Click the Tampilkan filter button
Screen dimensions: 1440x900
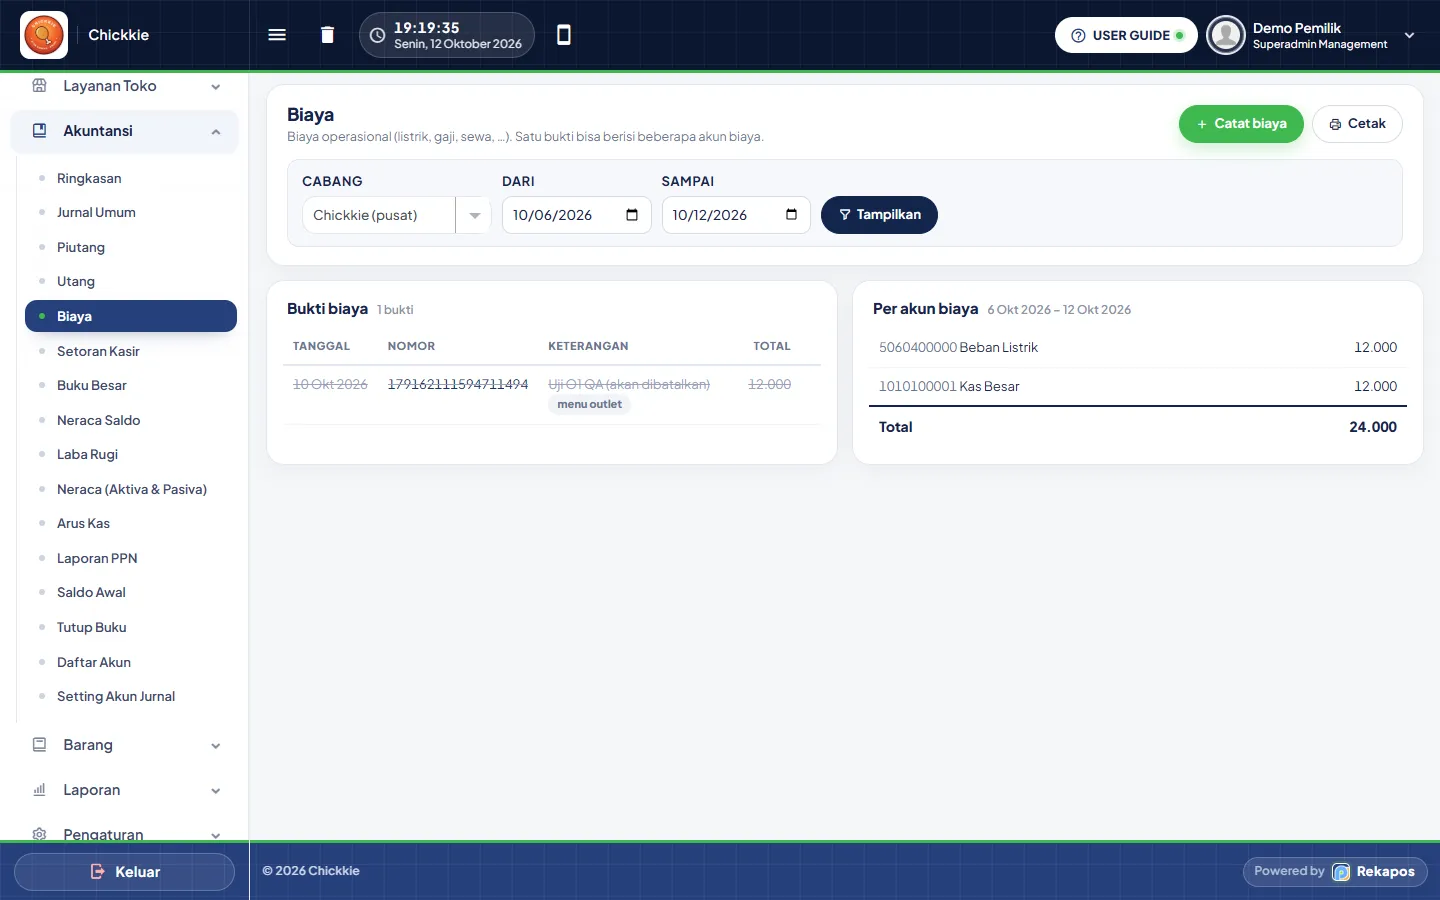(879, 215)
